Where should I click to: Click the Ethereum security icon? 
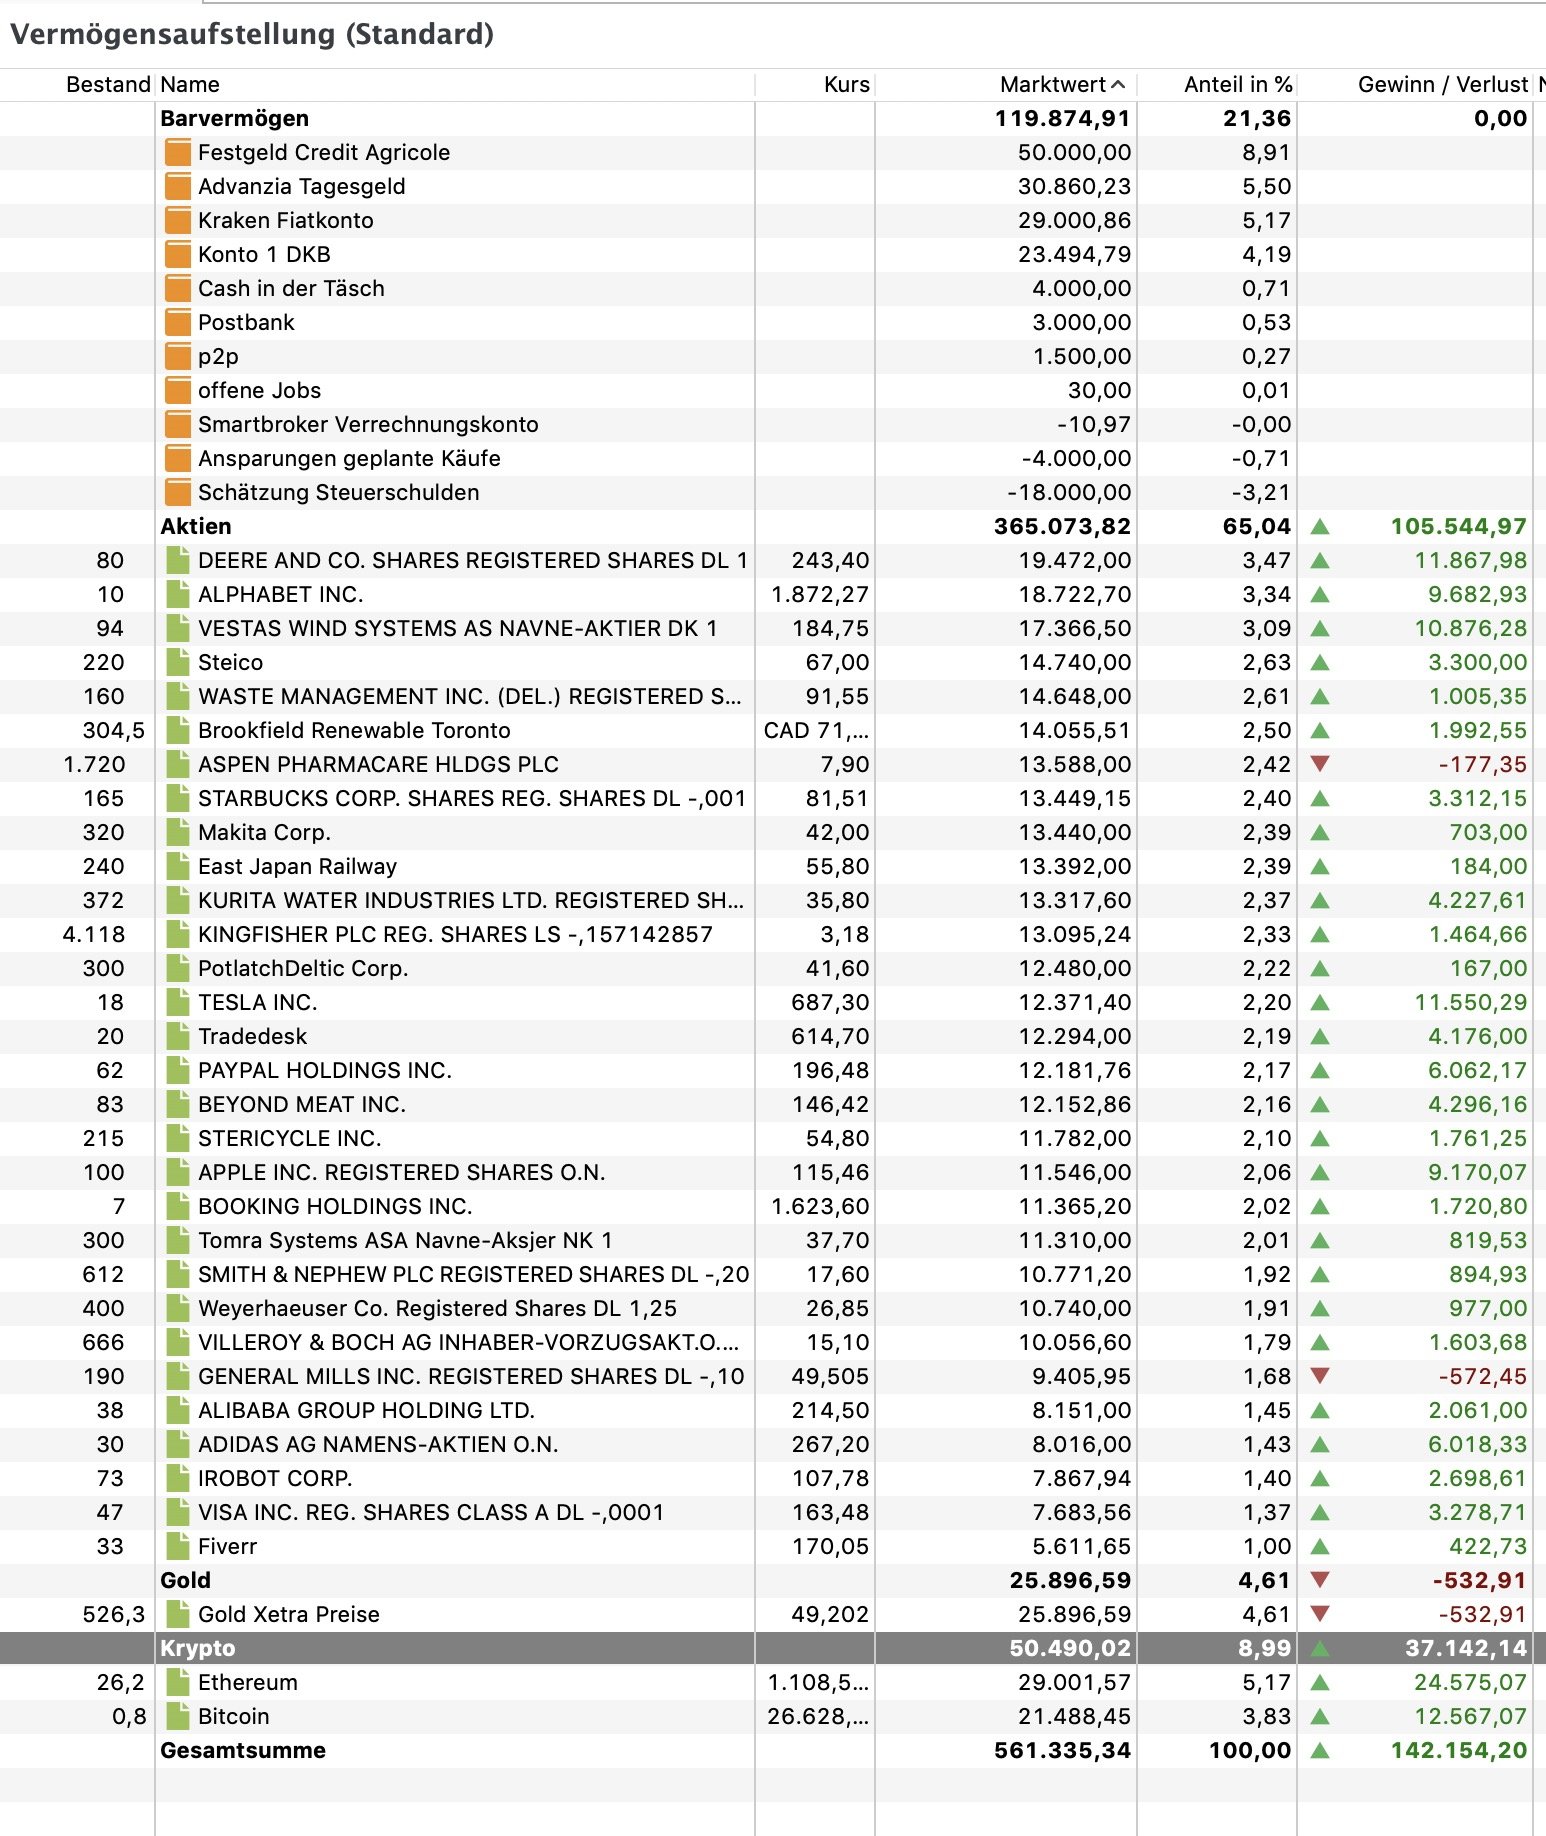click(x=178, y=1683)
